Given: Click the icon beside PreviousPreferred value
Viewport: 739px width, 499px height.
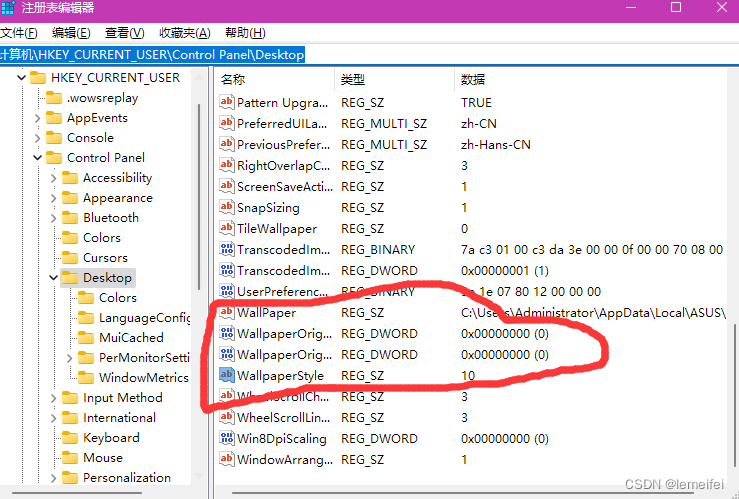Looking at the screenshot, I should [227, 144].
